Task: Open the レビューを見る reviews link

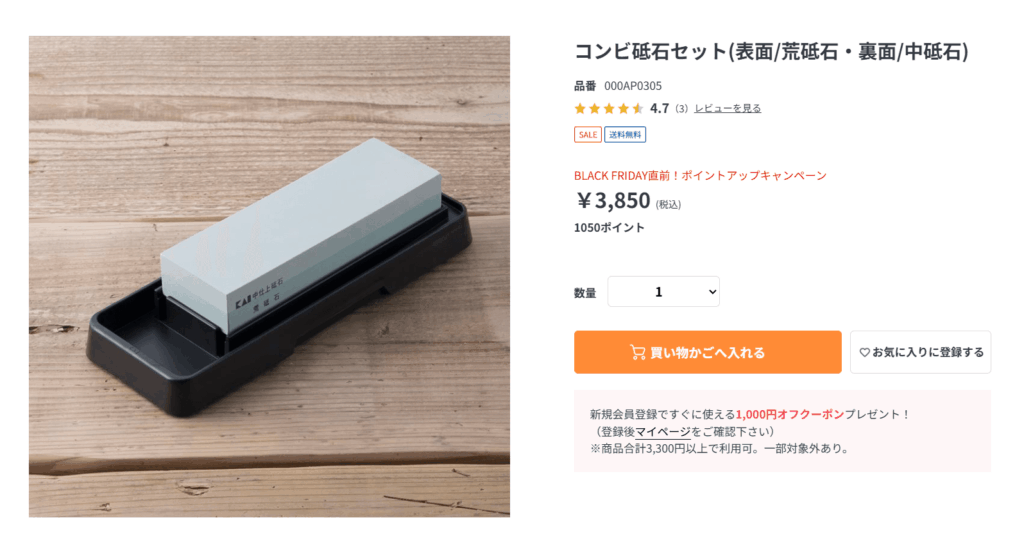Action: [728, 108]
